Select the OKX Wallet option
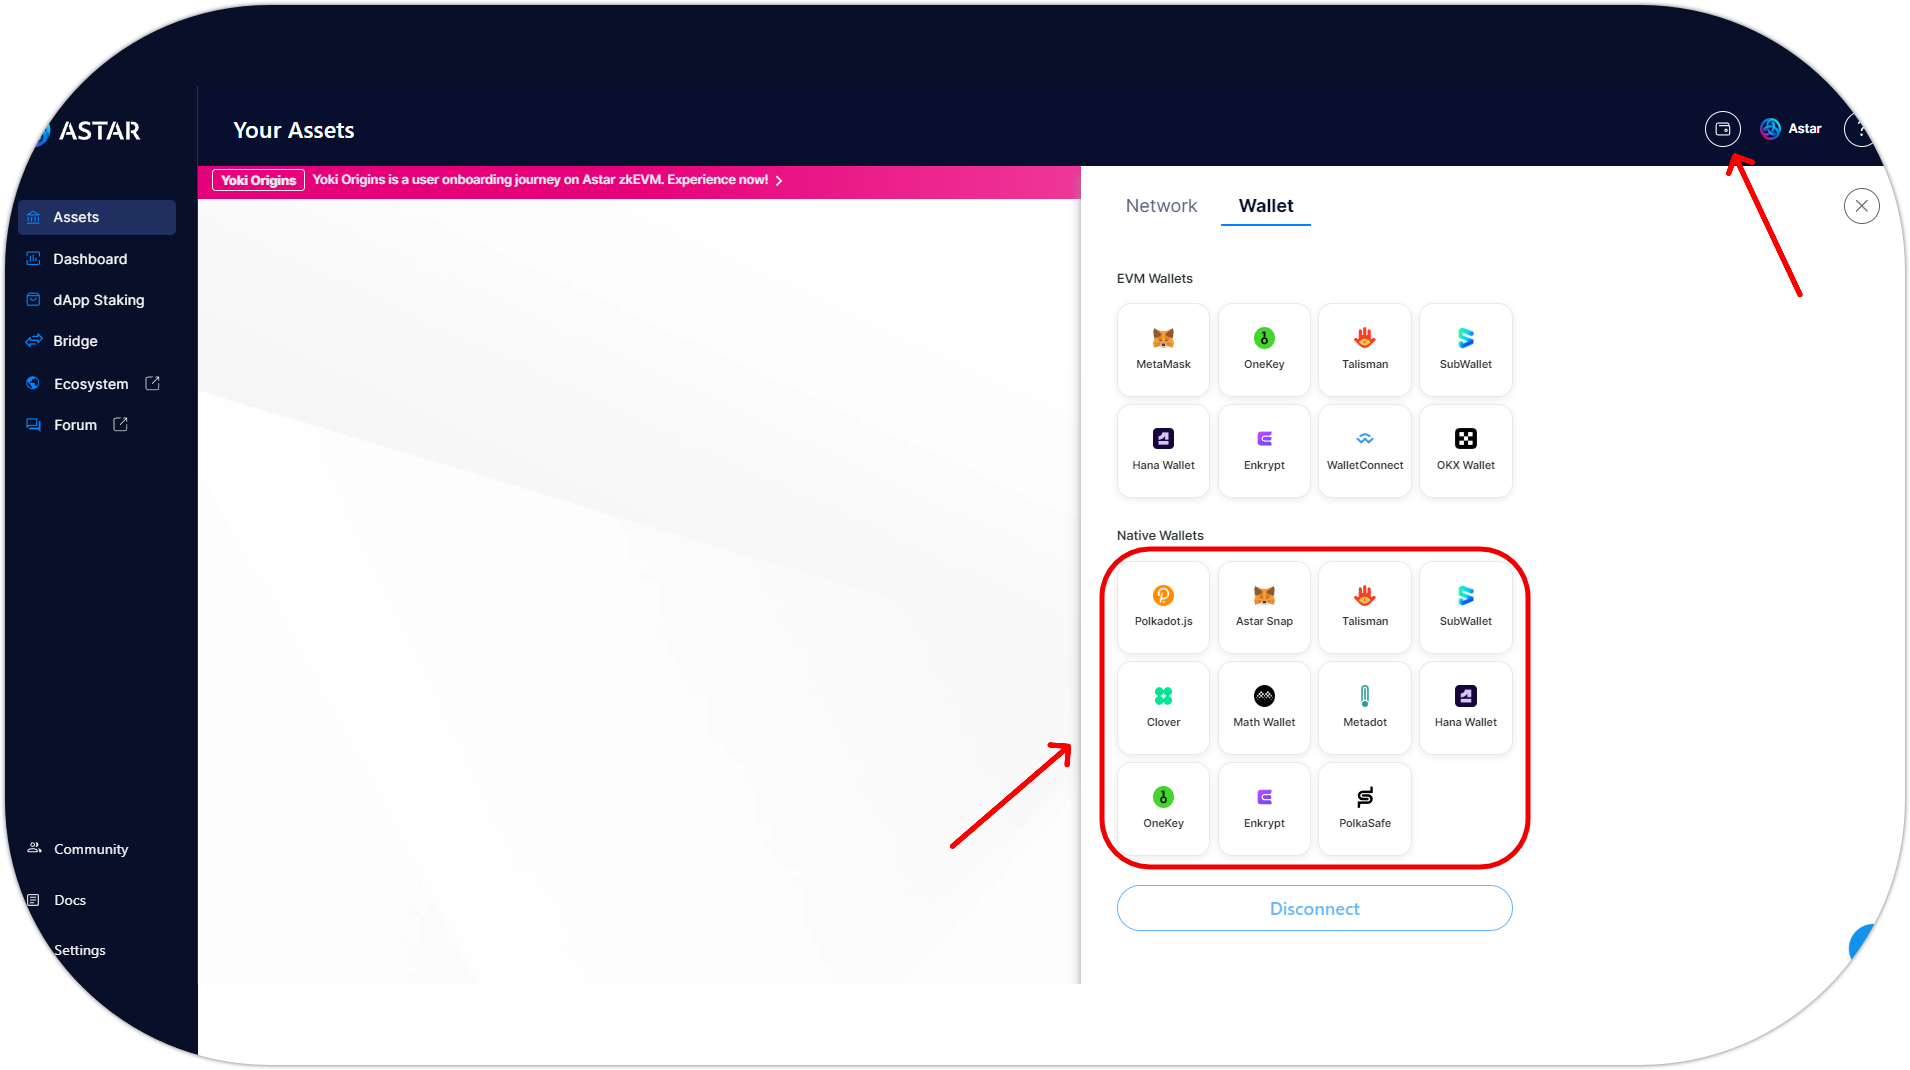Screen dimensions: 1910x1070 tap(1465, 450)
